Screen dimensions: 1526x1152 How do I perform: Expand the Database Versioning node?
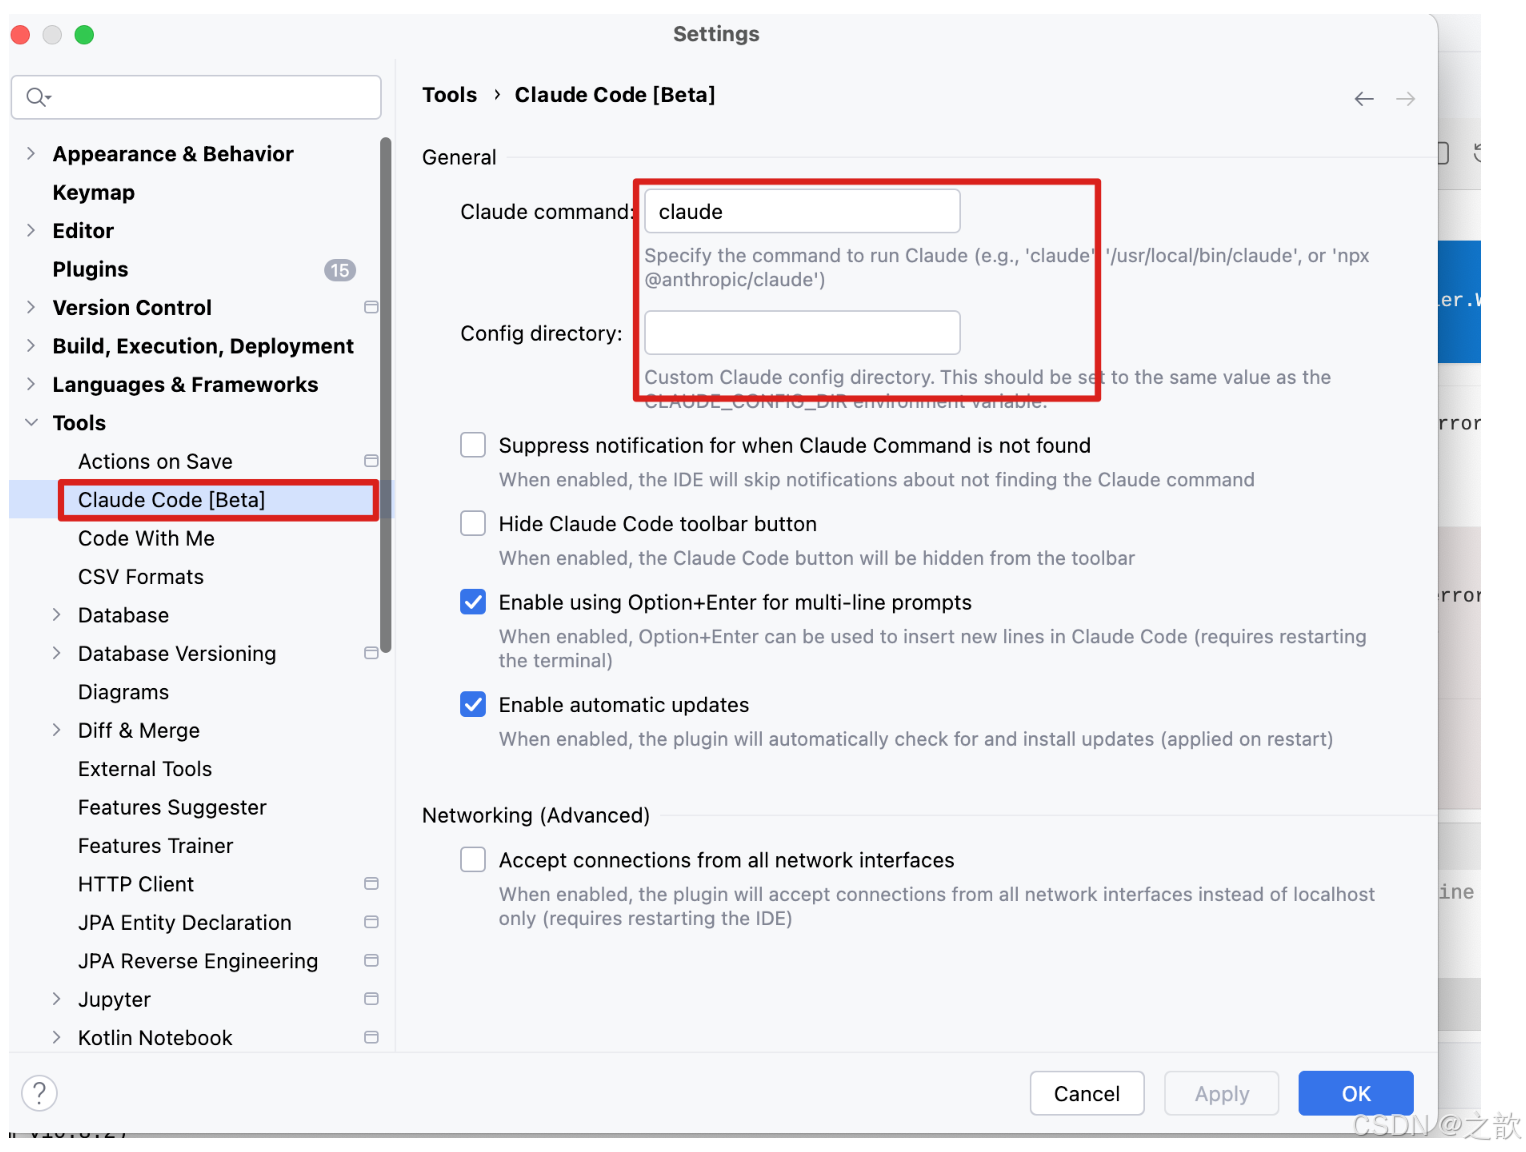click(57, 653)
